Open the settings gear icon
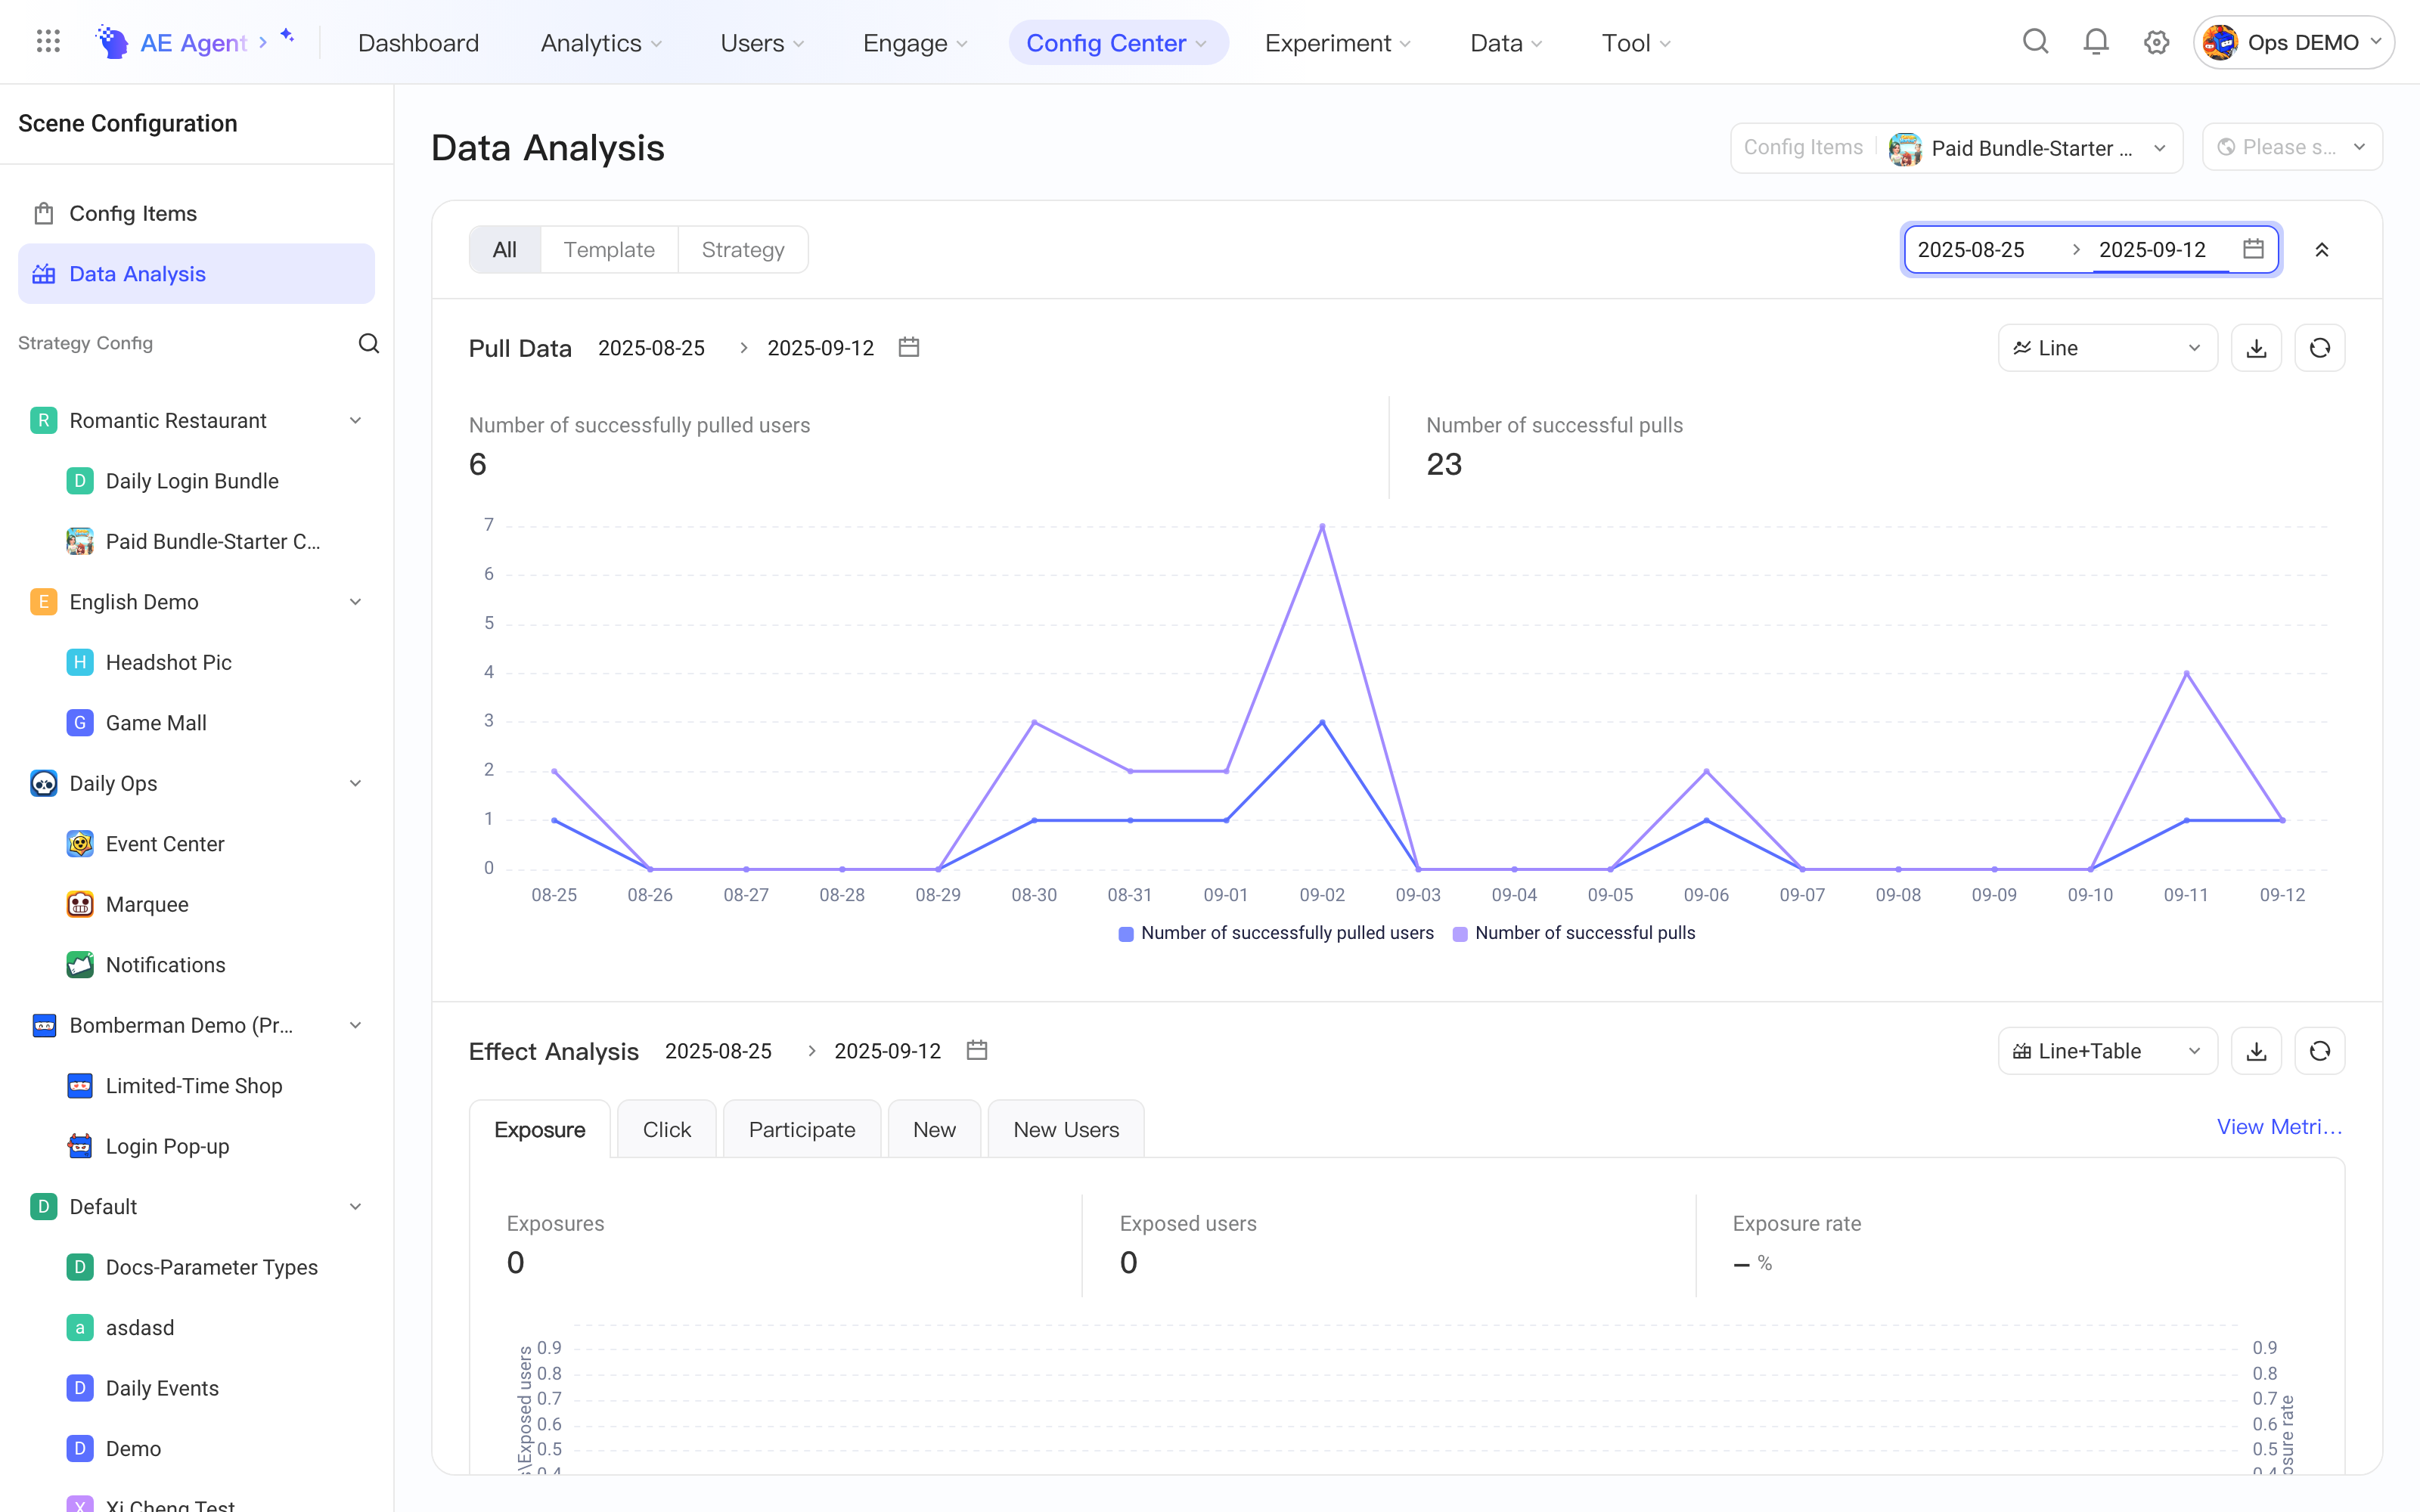2420x1512 pixels. pos(2156,42)
